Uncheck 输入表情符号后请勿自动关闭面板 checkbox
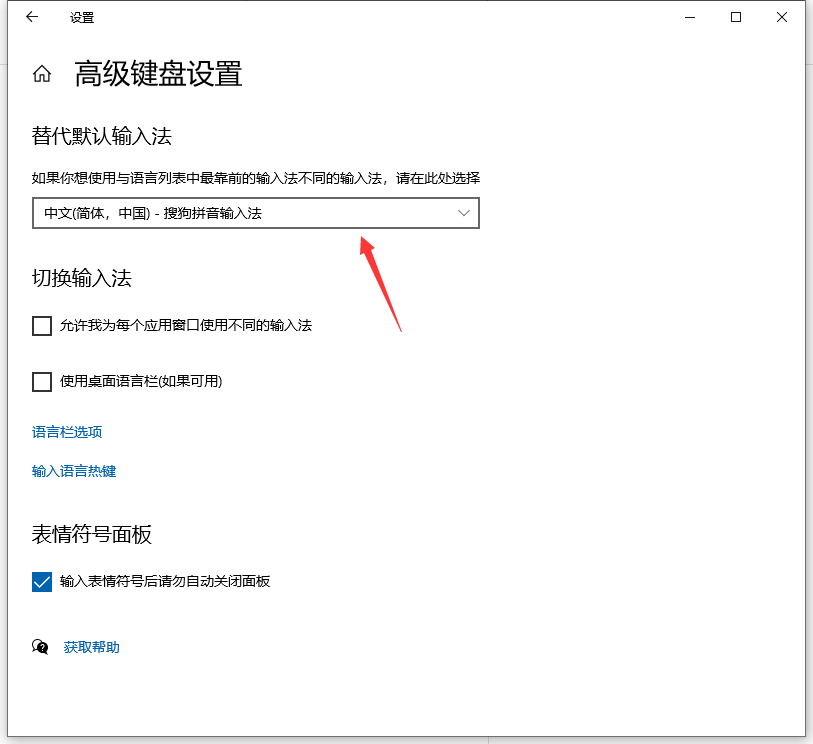This screenshot has width=813, height=744. (x=42, y=582)
